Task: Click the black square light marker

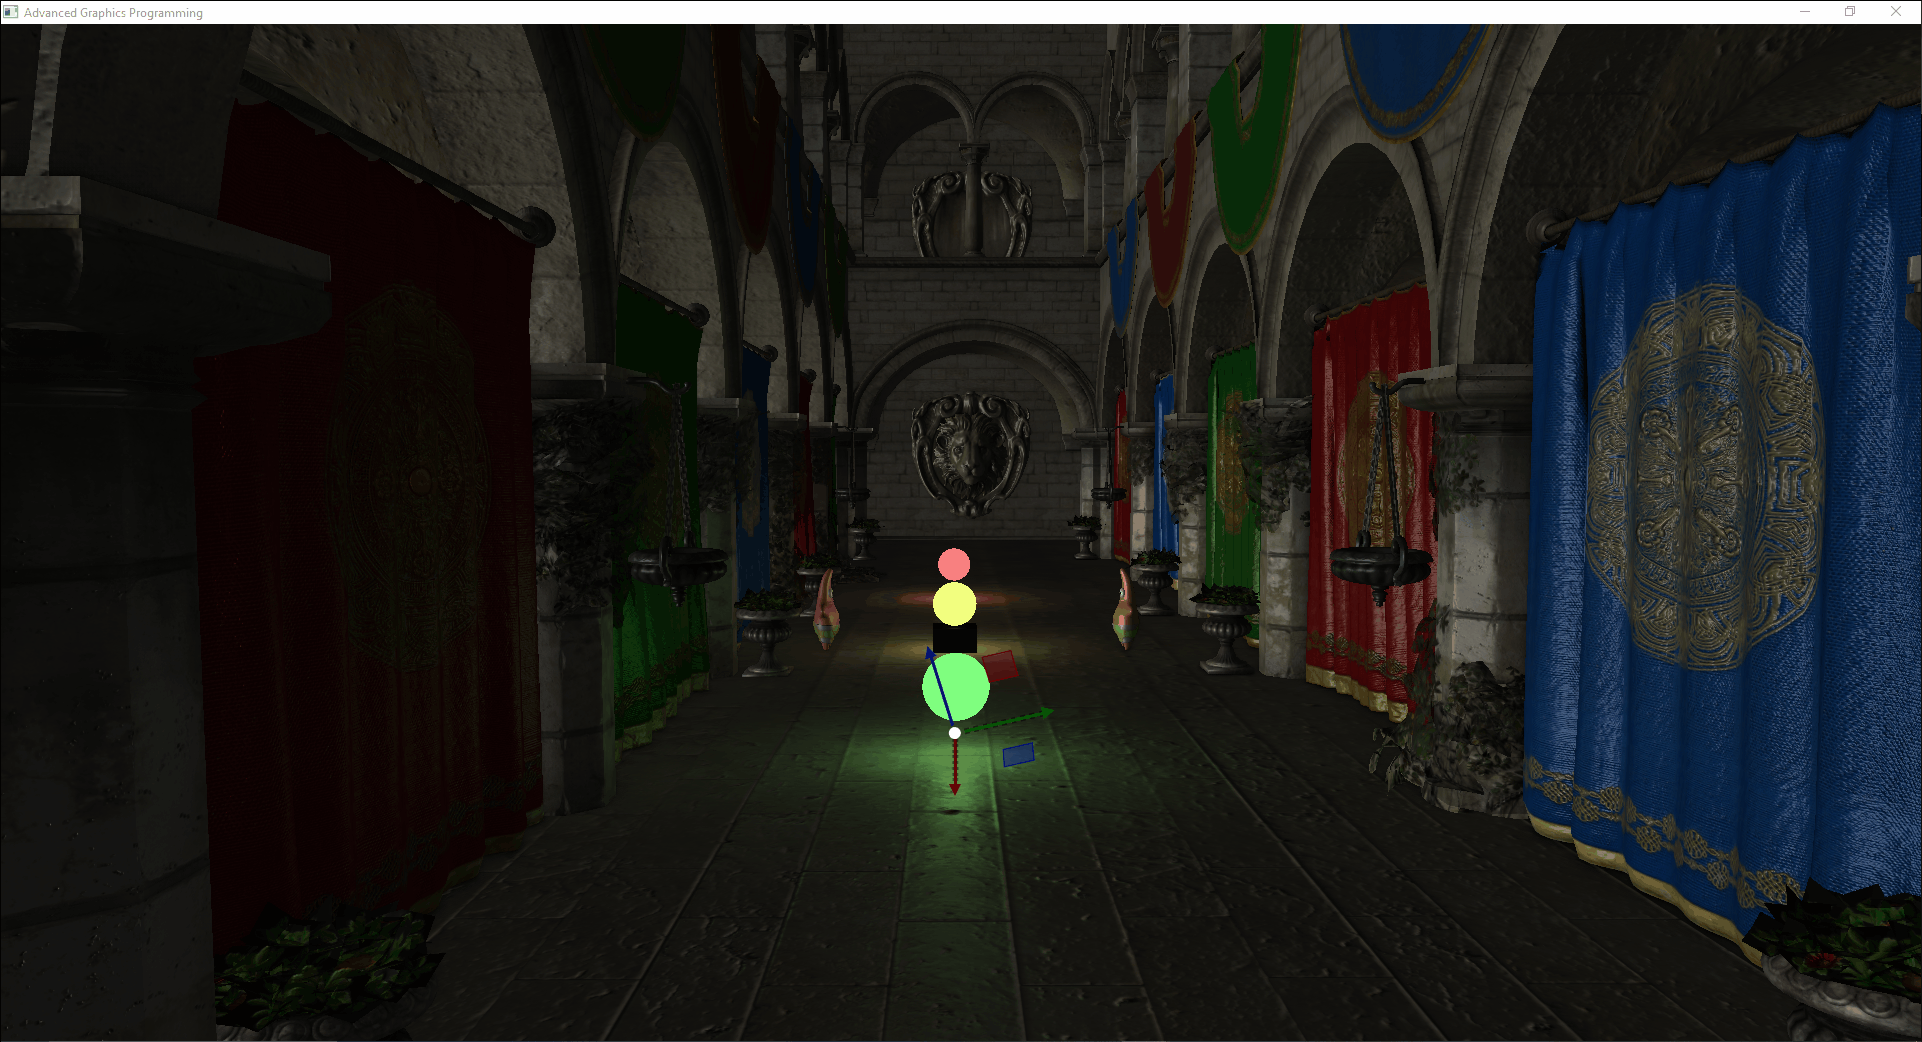Action: tap(954, 637)
